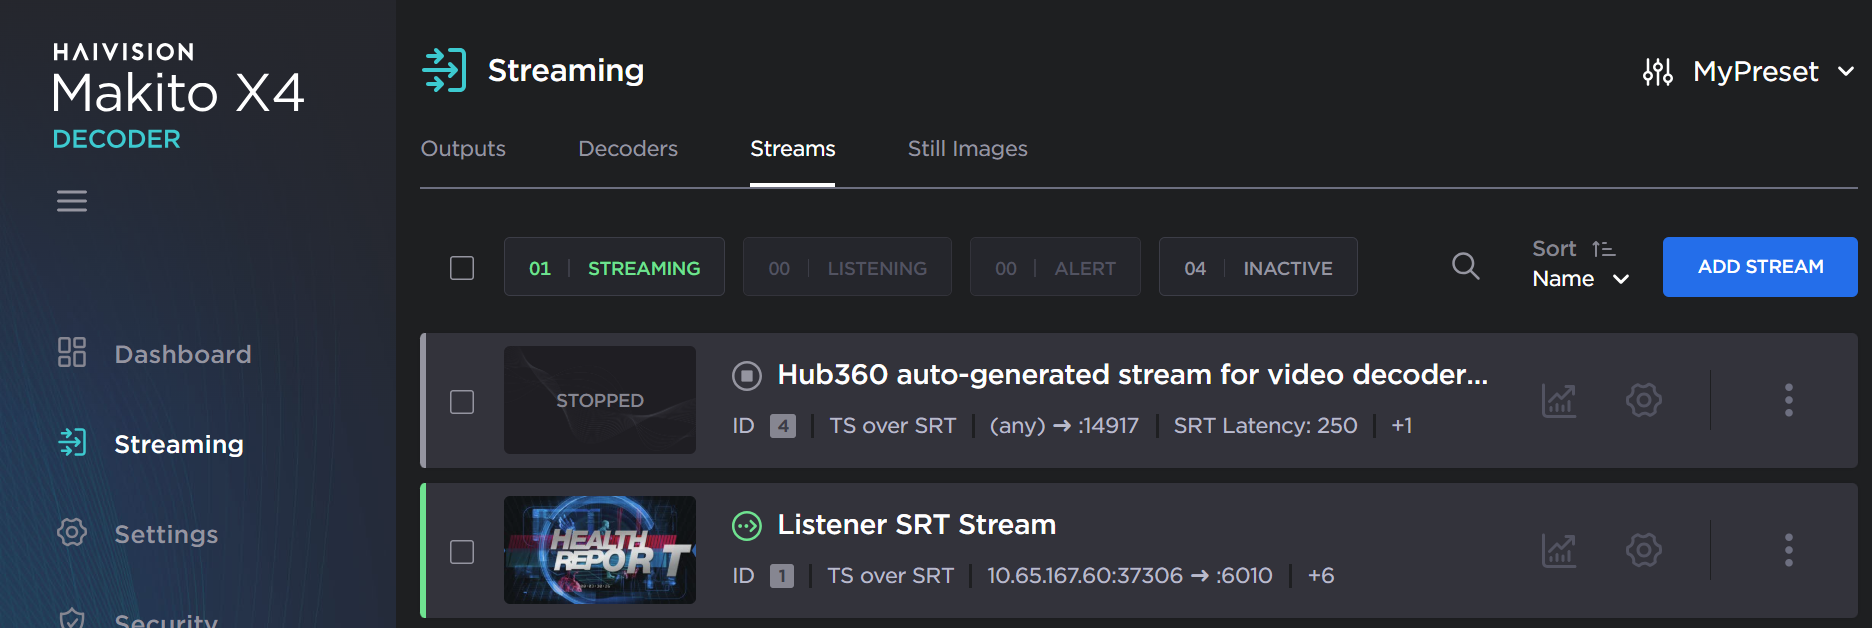This screenshot has height=628, width=1872.
Task: Filter by 00 LISTENING status
Action: [847, 267]
